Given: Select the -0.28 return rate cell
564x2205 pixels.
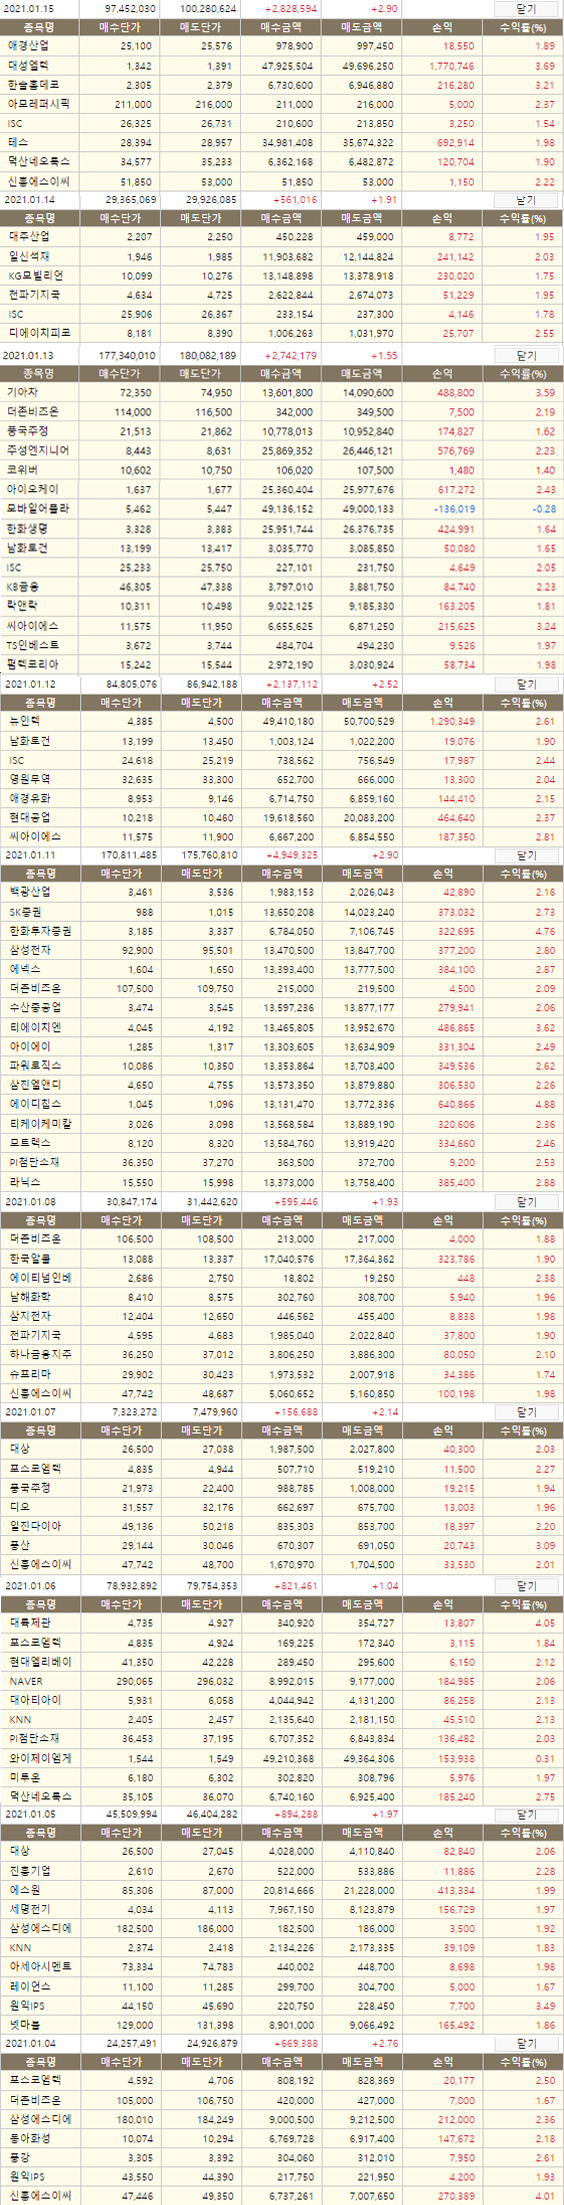Looking at the screenshot, I should coord(545,509).
